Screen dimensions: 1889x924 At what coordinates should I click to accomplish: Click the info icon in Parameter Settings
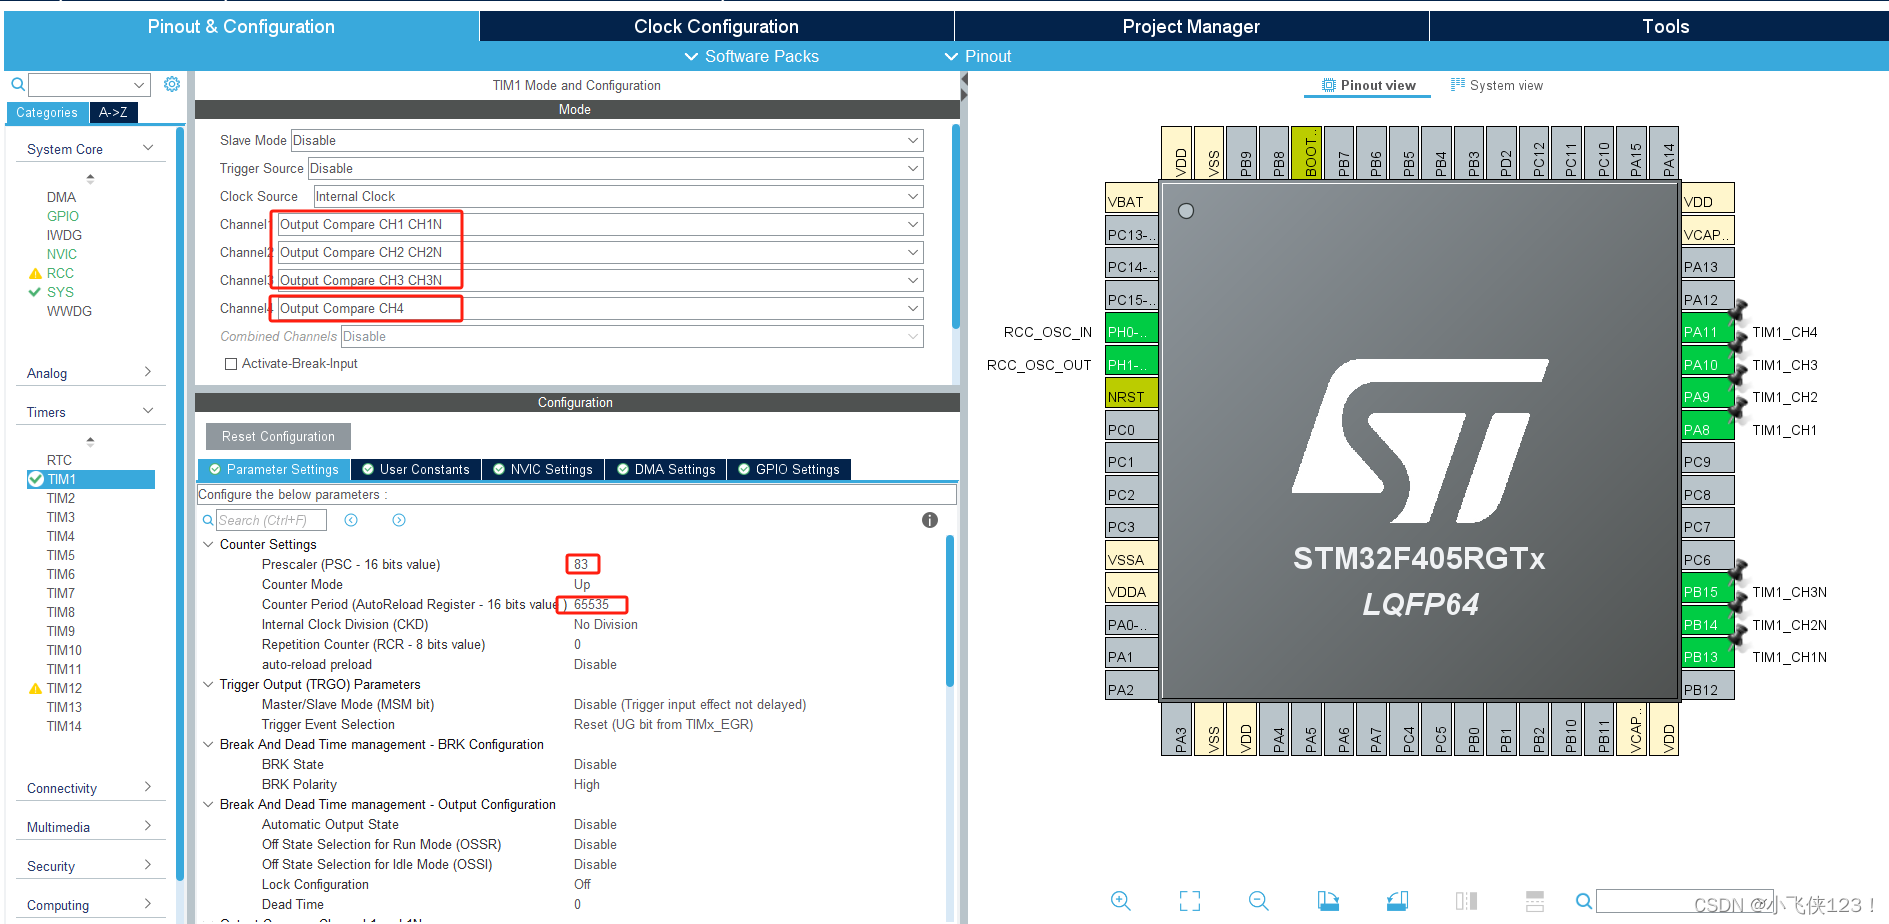click(x=929, y=520)
